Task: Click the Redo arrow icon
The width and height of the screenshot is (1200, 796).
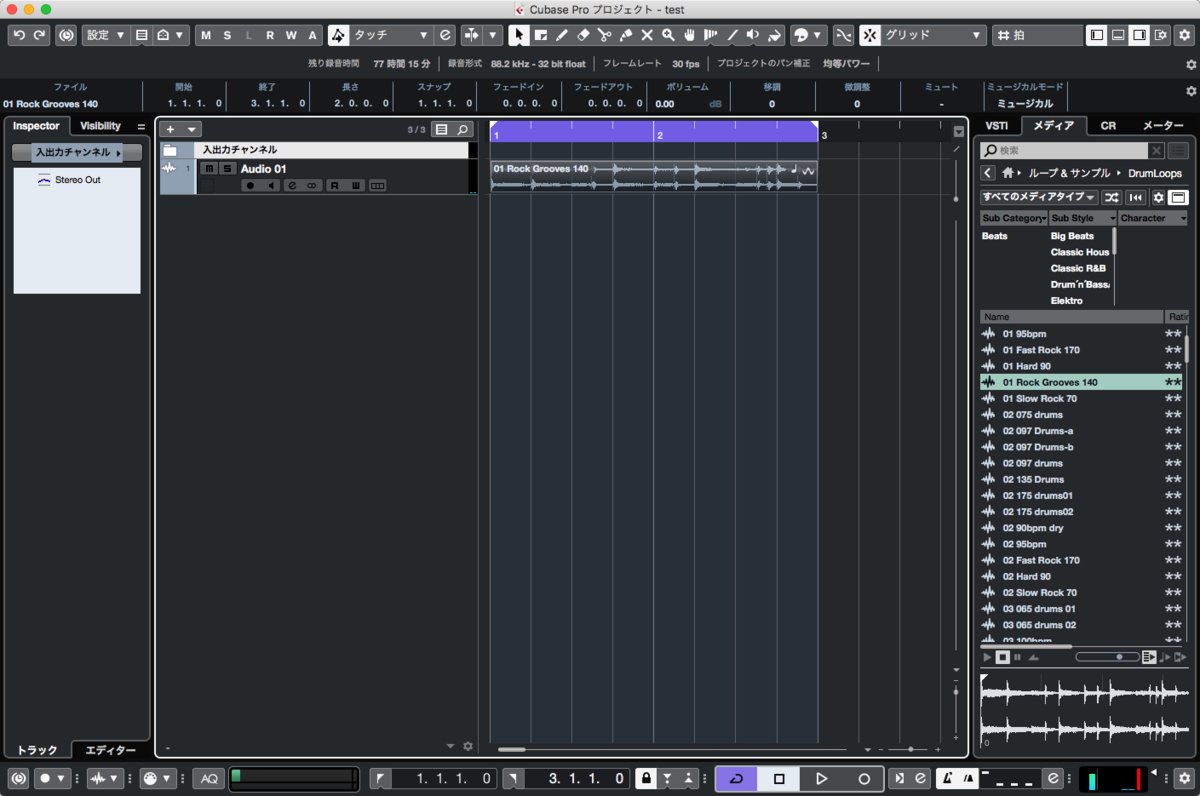Action: point(39,35)
